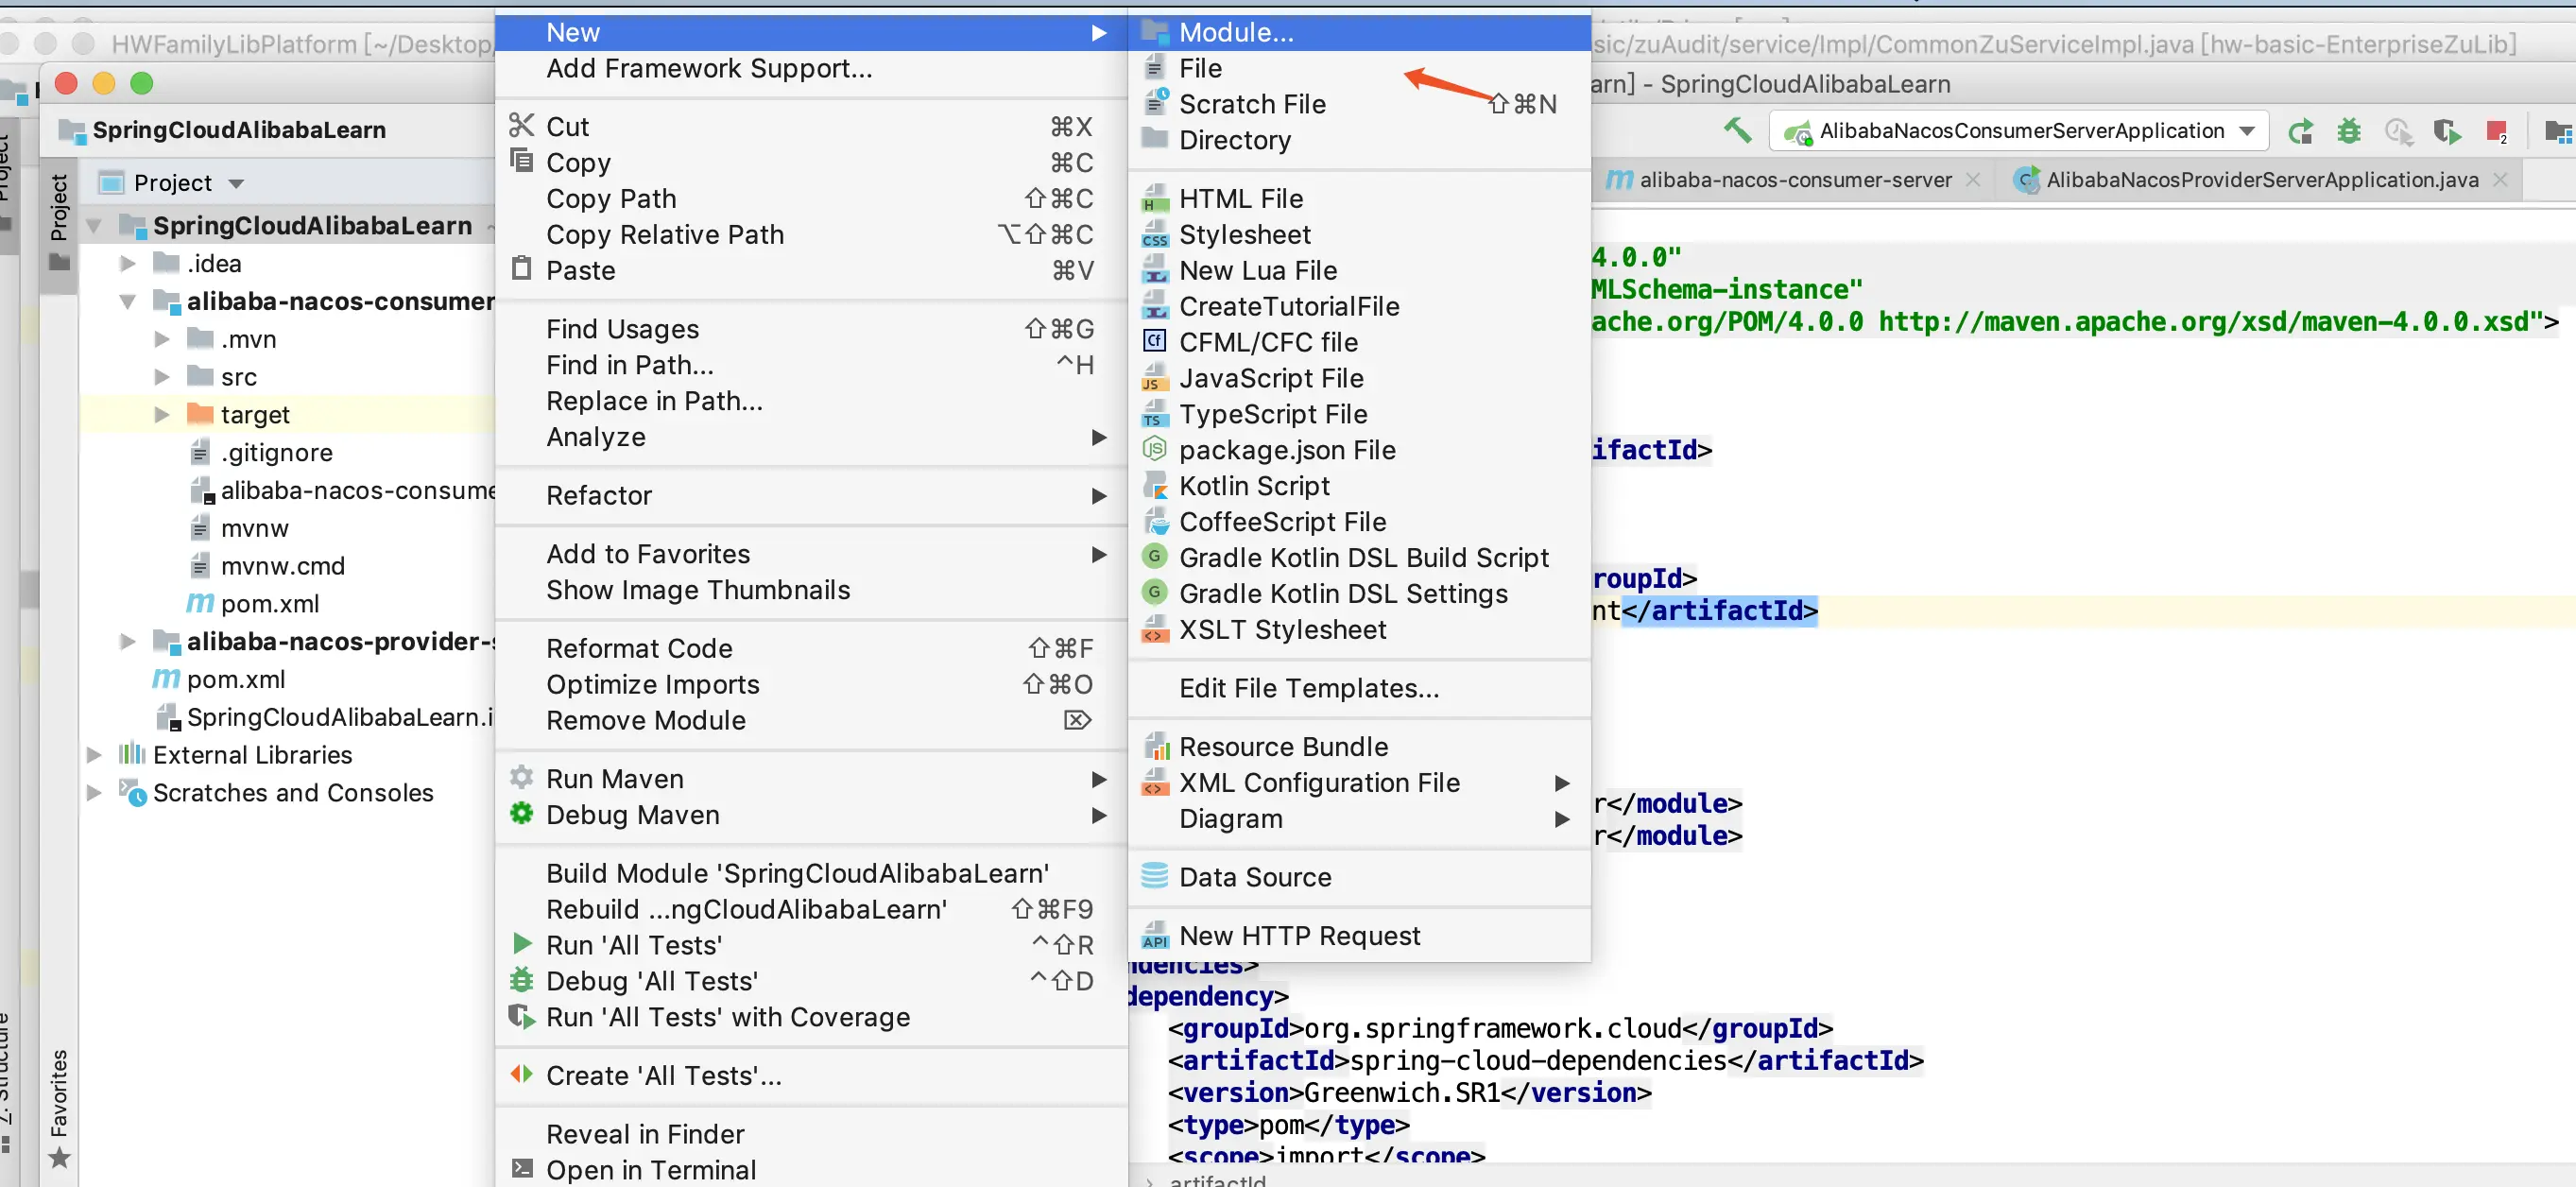The width and height of the screenshot is (2576, 1187).
Task: Open the Project view selector dropdown
Action: 236,183
